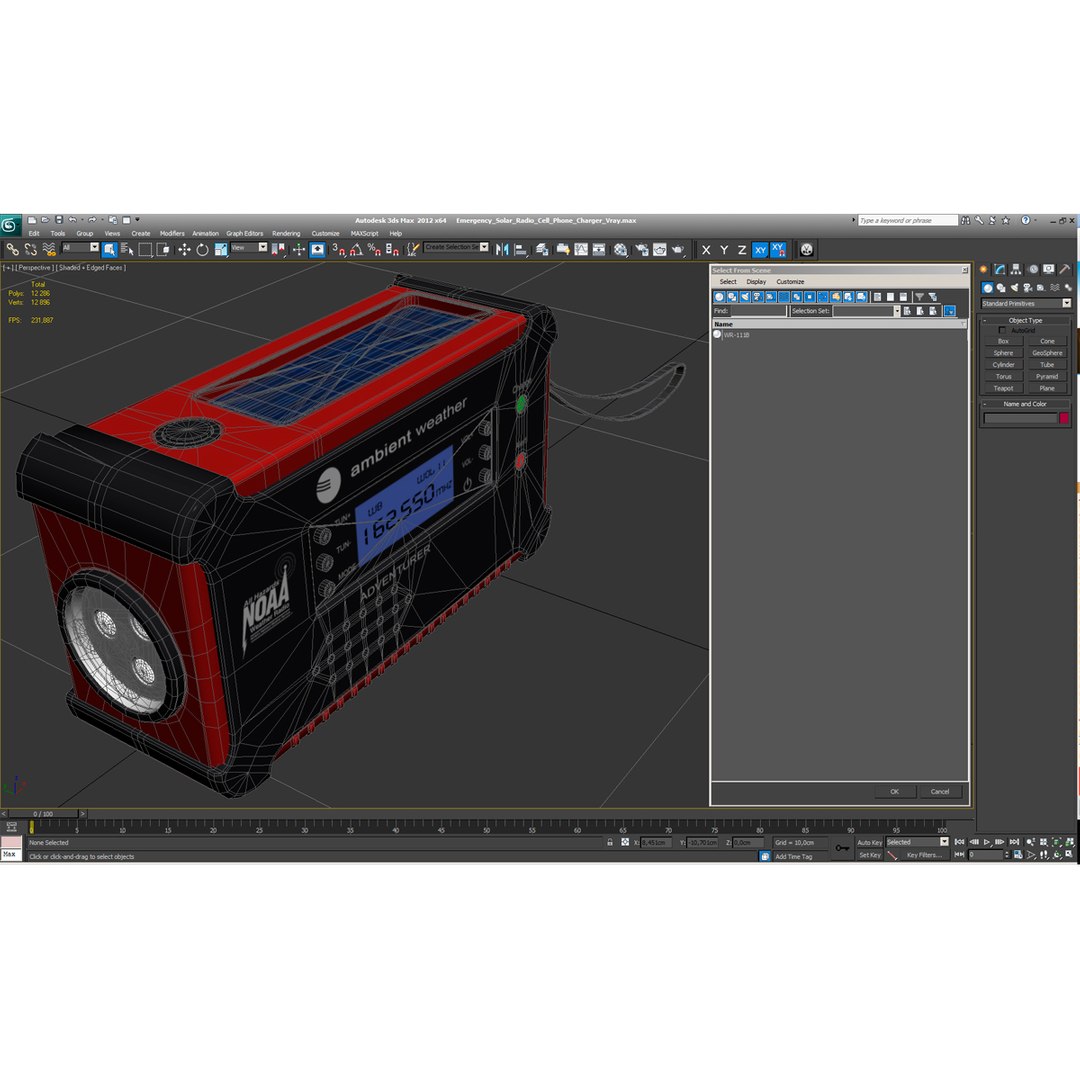Open the MAXScript menu
Image resolution: width=1080 pixels, height=1080 pixels.
(364, 233)
